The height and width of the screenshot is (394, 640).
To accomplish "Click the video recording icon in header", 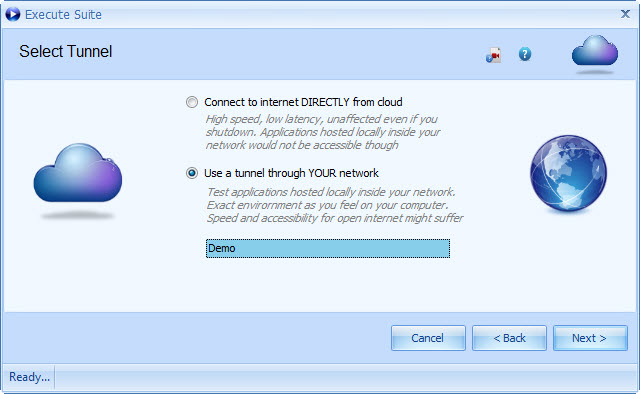I will tap(493, 55).
